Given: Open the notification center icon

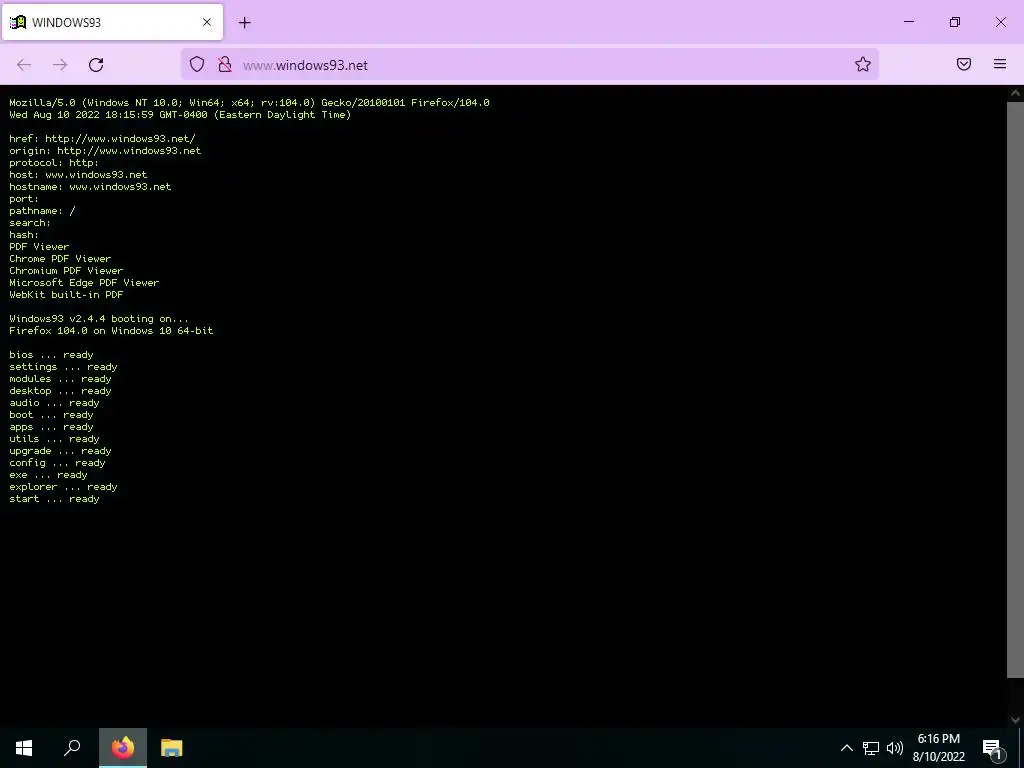Looking at the screenshot, I should click(993, 748).
